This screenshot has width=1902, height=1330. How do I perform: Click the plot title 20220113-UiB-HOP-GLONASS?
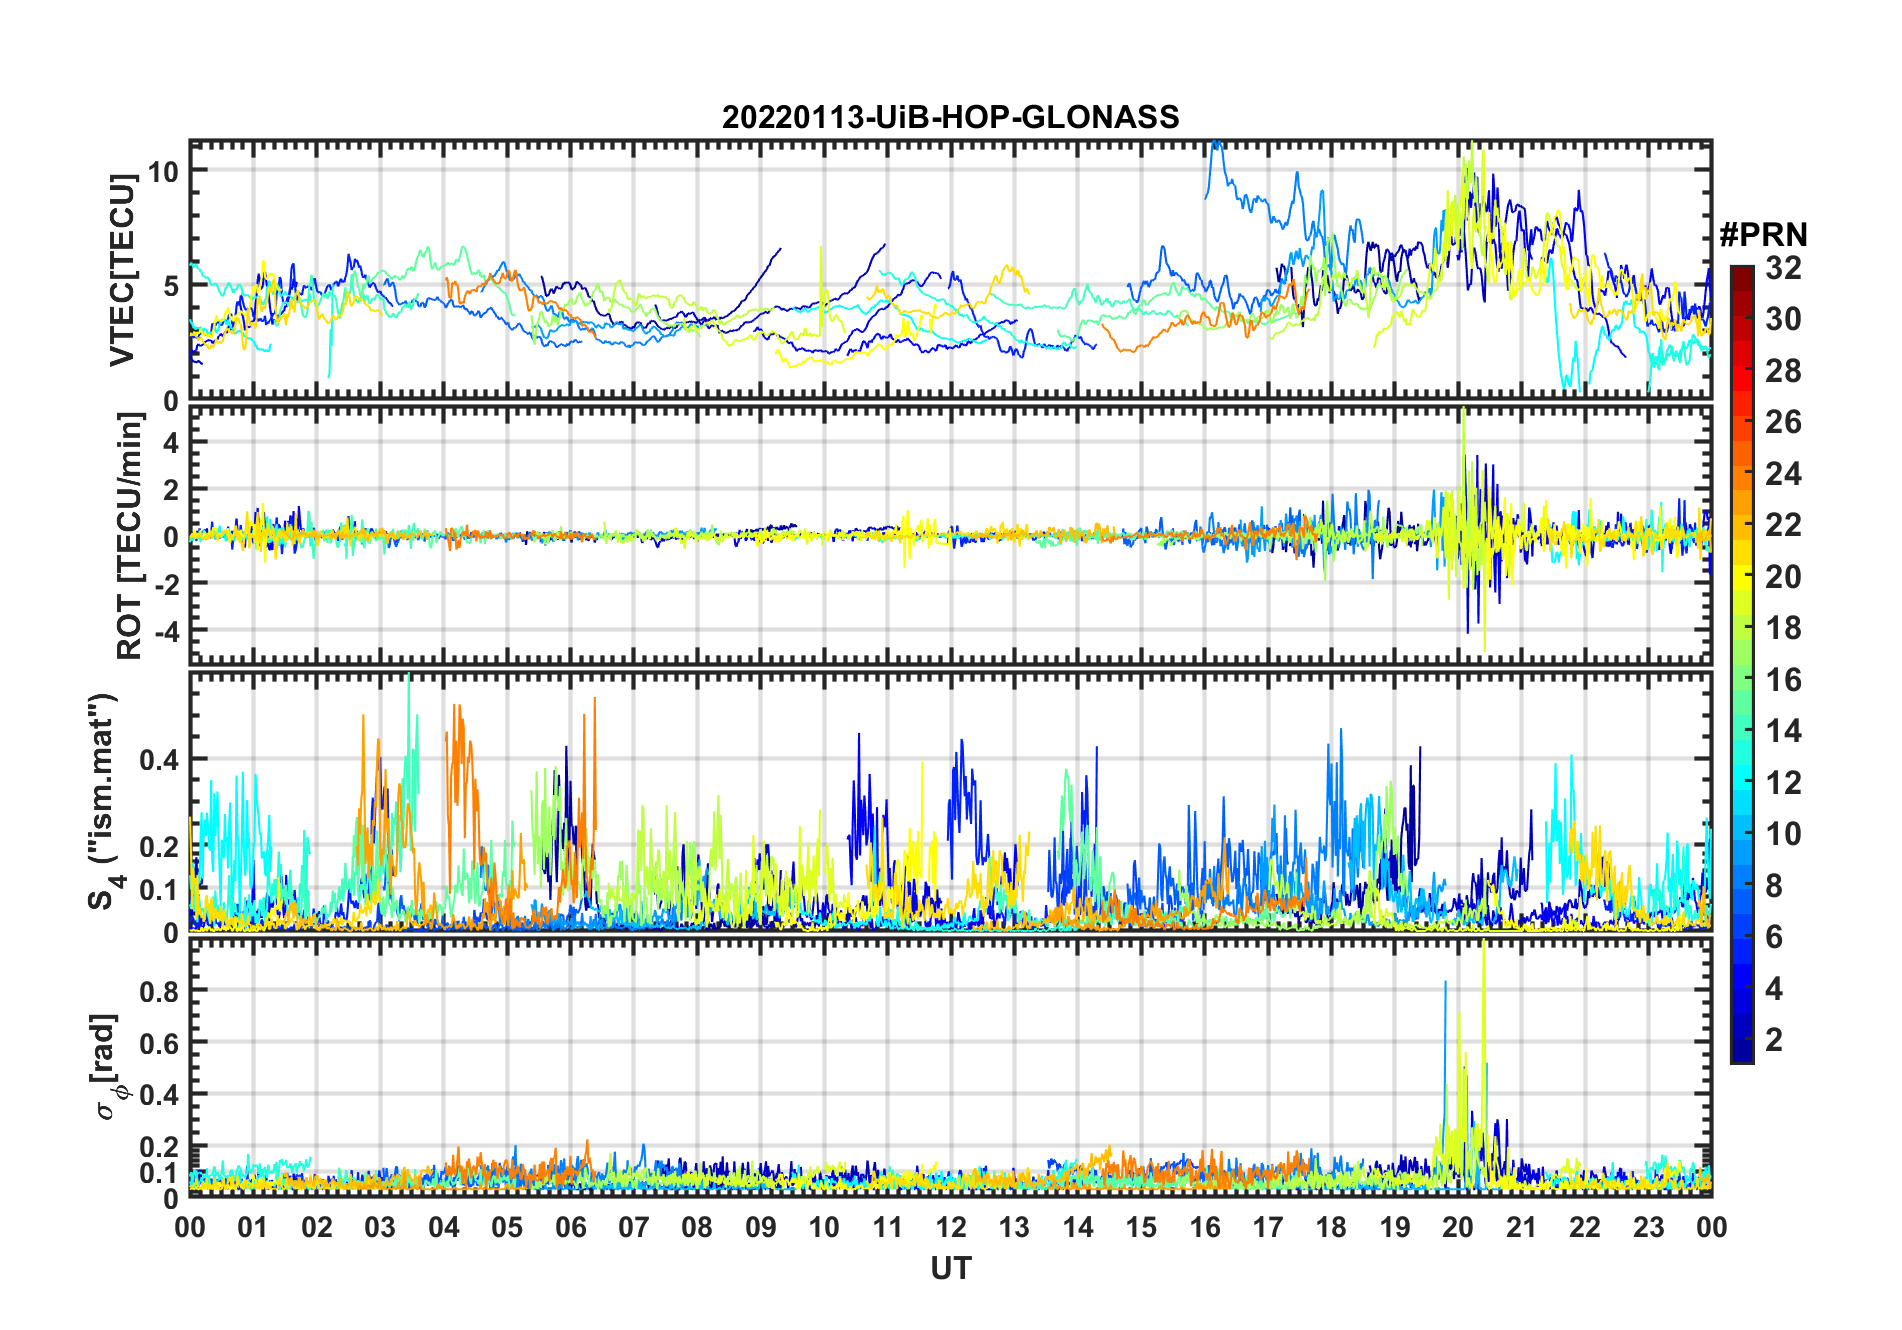point(950,117)
